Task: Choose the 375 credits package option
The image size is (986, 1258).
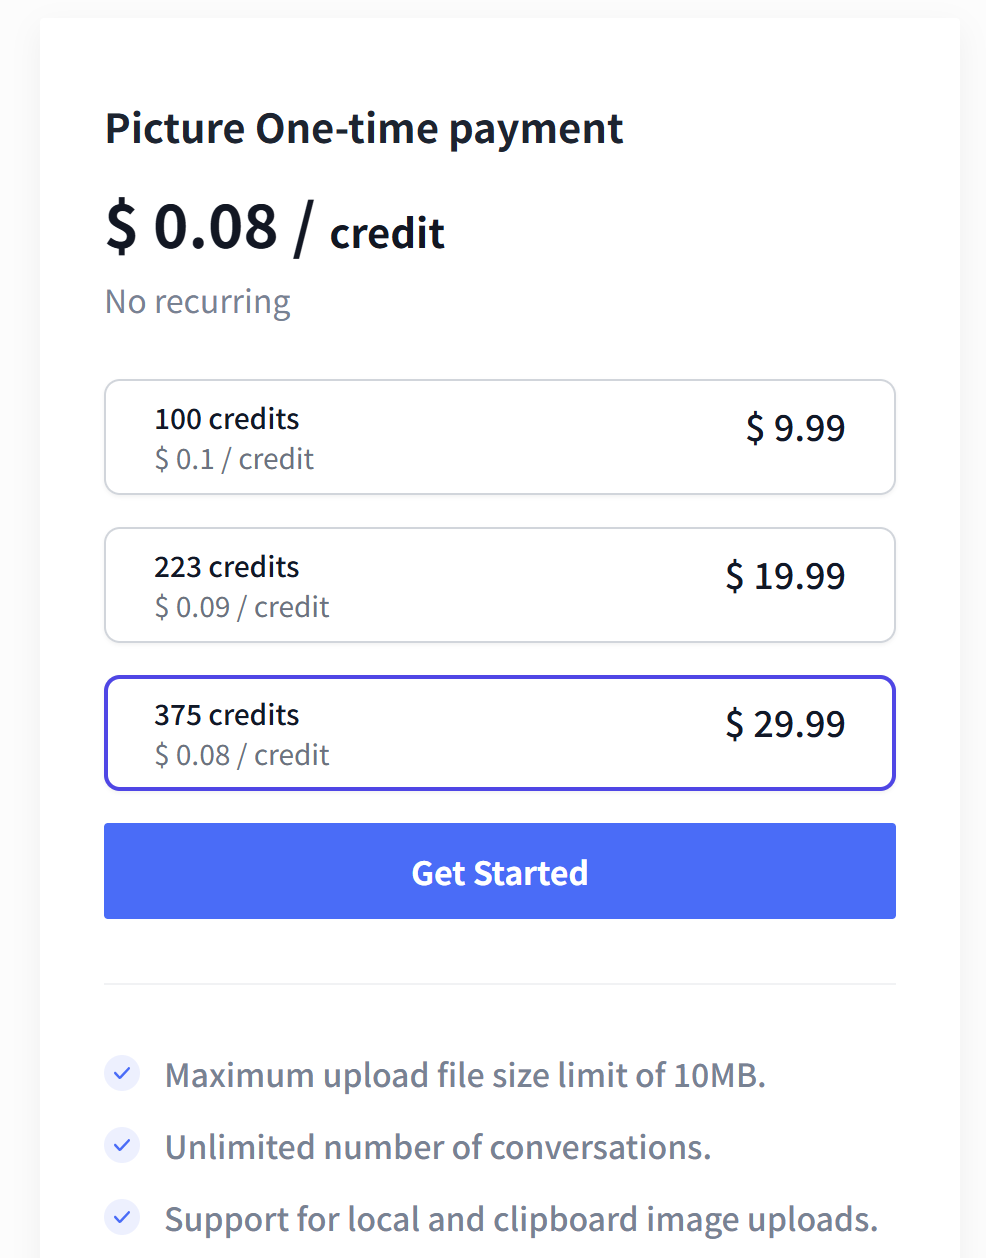Action: click(500, 733)
